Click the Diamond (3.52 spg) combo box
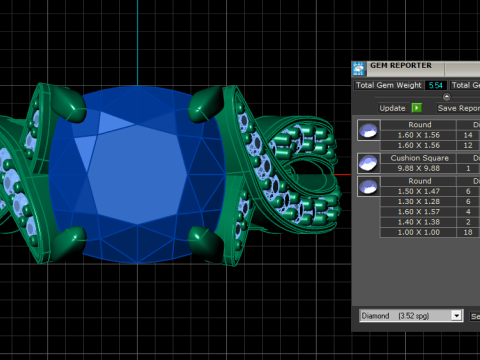This screenshot has width=480, height=360. [x=411, y=315]
